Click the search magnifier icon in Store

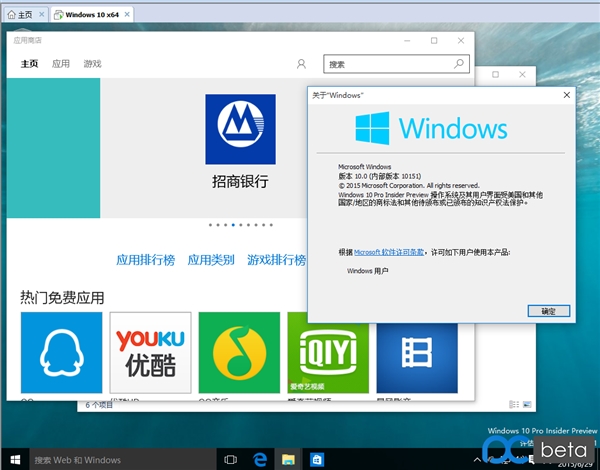pyautogui.click(x=459, y=64)
